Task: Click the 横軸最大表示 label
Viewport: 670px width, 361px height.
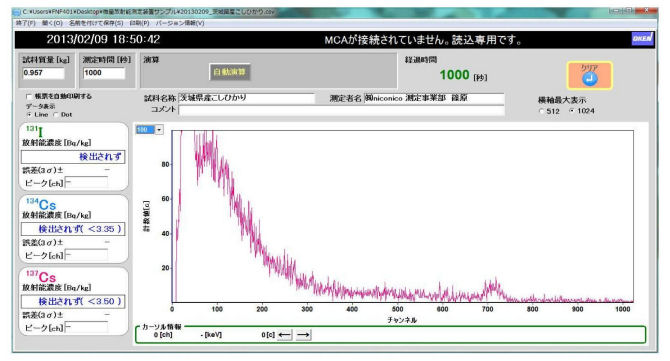Action: [562, 100]
